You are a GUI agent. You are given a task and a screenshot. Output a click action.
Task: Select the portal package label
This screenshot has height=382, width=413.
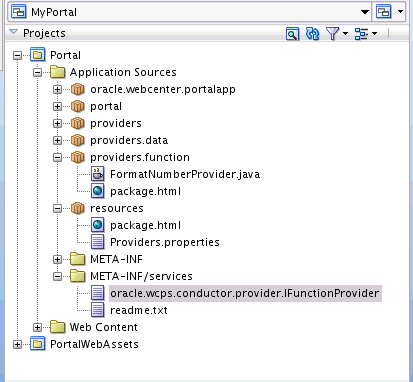click(106, 107)
